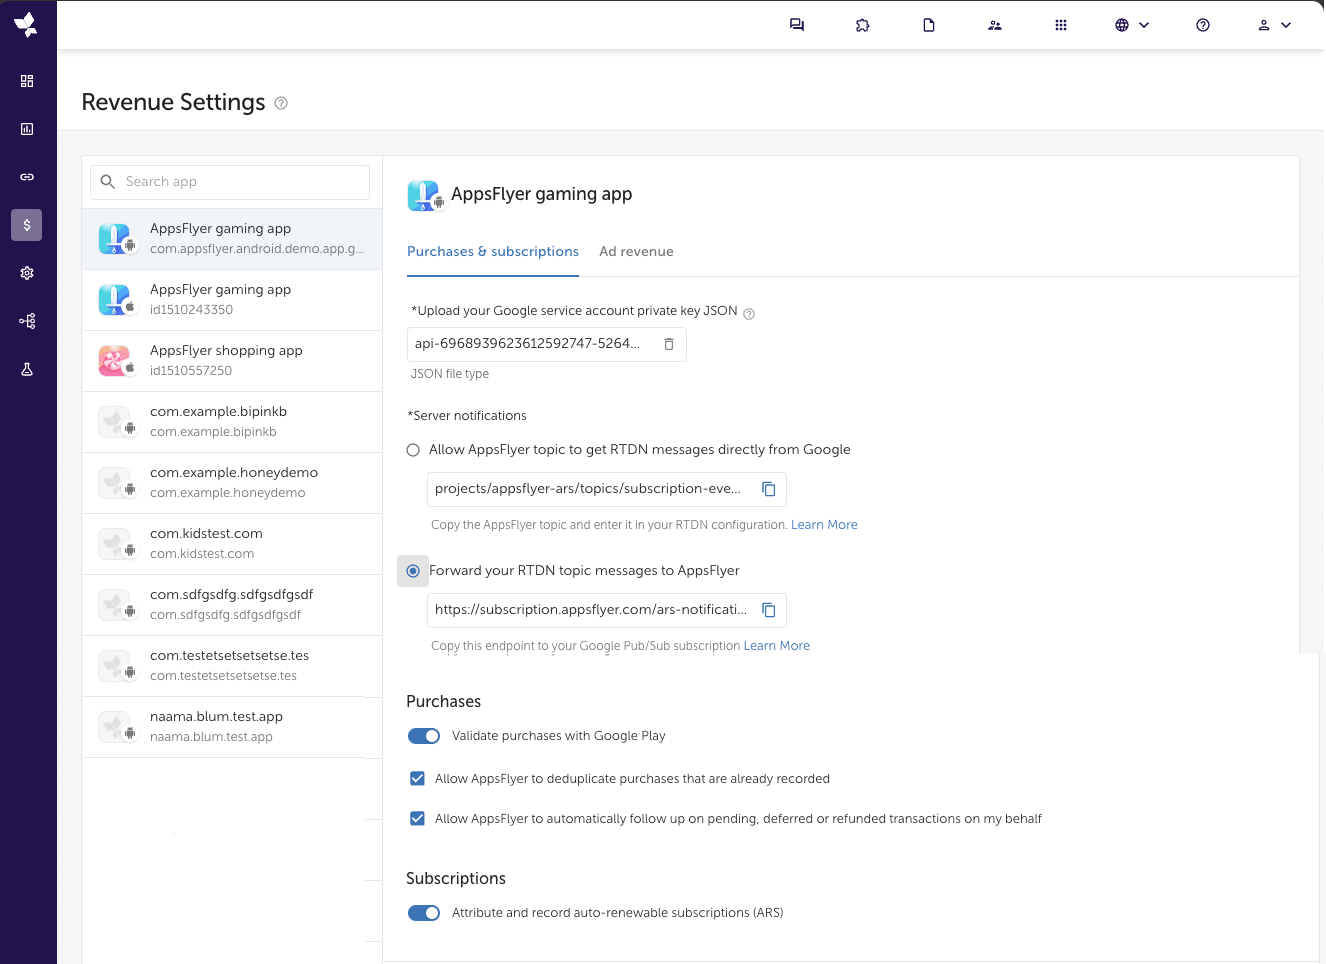This screenshot has height=964, width=1326.
Task: Open the help question mark in top bar
Action: [x=1203, y=25]
